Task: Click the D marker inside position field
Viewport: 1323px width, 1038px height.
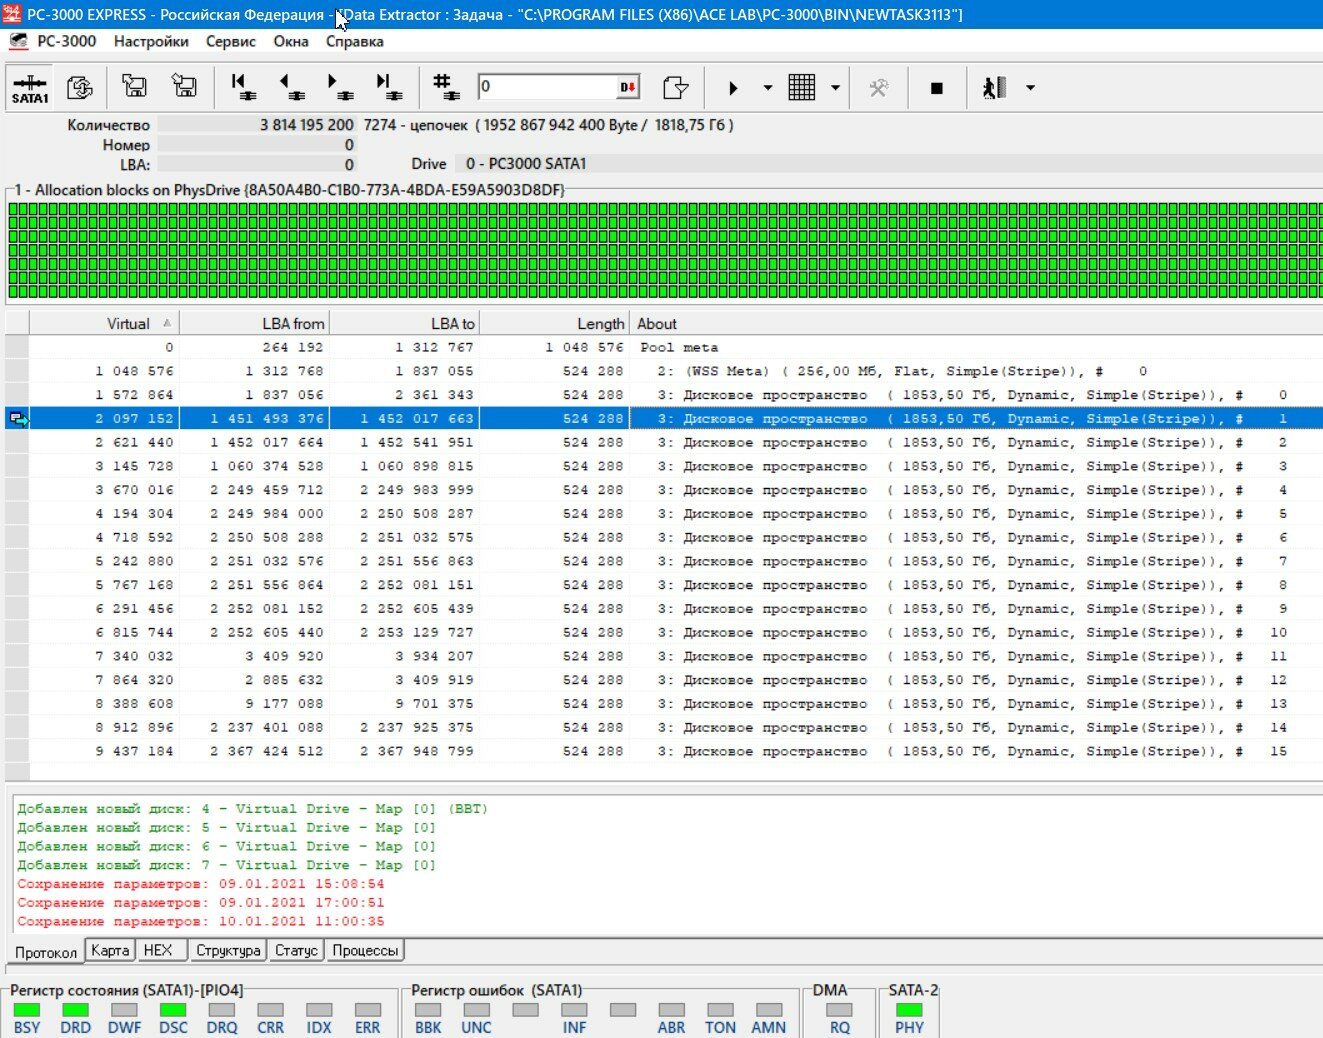Action: (x=627, y=88)
